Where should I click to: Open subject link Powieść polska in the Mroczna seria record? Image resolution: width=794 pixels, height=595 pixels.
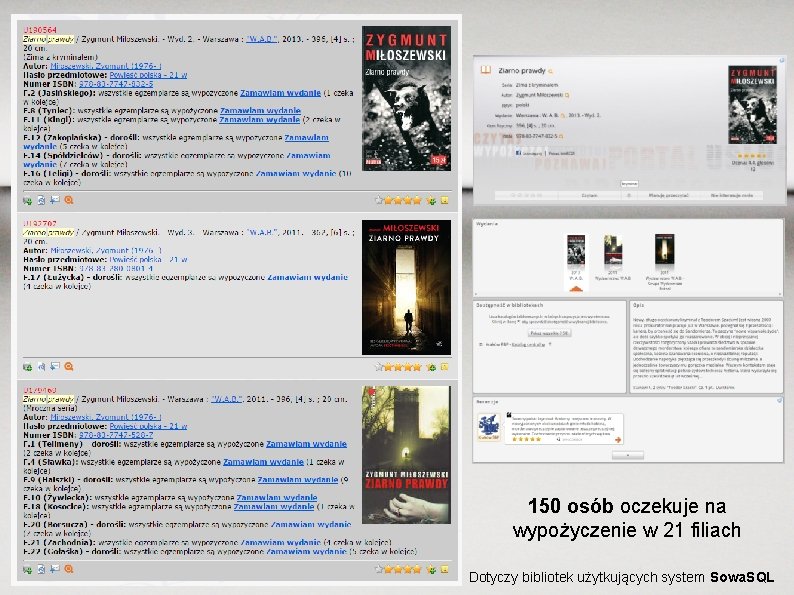pyautogui.click(x=148, y=426)
